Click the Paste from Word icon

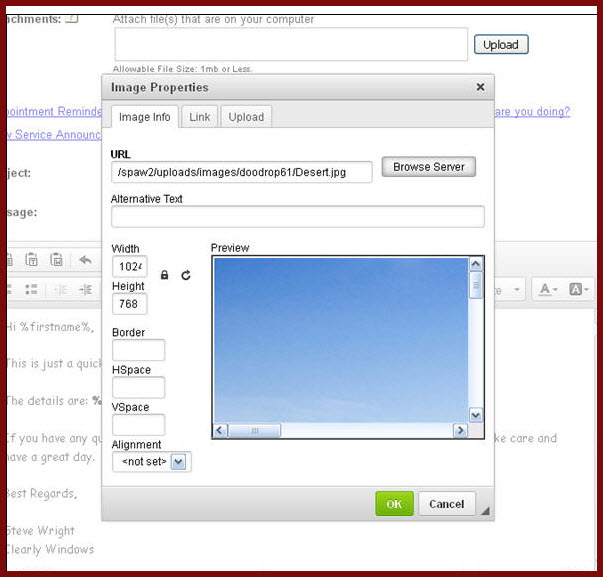56,260
